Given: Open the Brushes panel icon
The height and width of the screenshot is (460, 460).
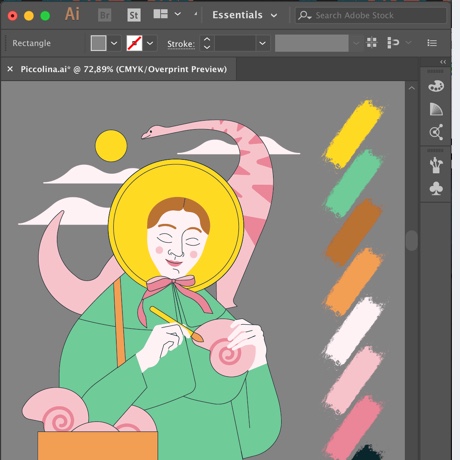Looking at the screenshot, I should pos(436,166).
